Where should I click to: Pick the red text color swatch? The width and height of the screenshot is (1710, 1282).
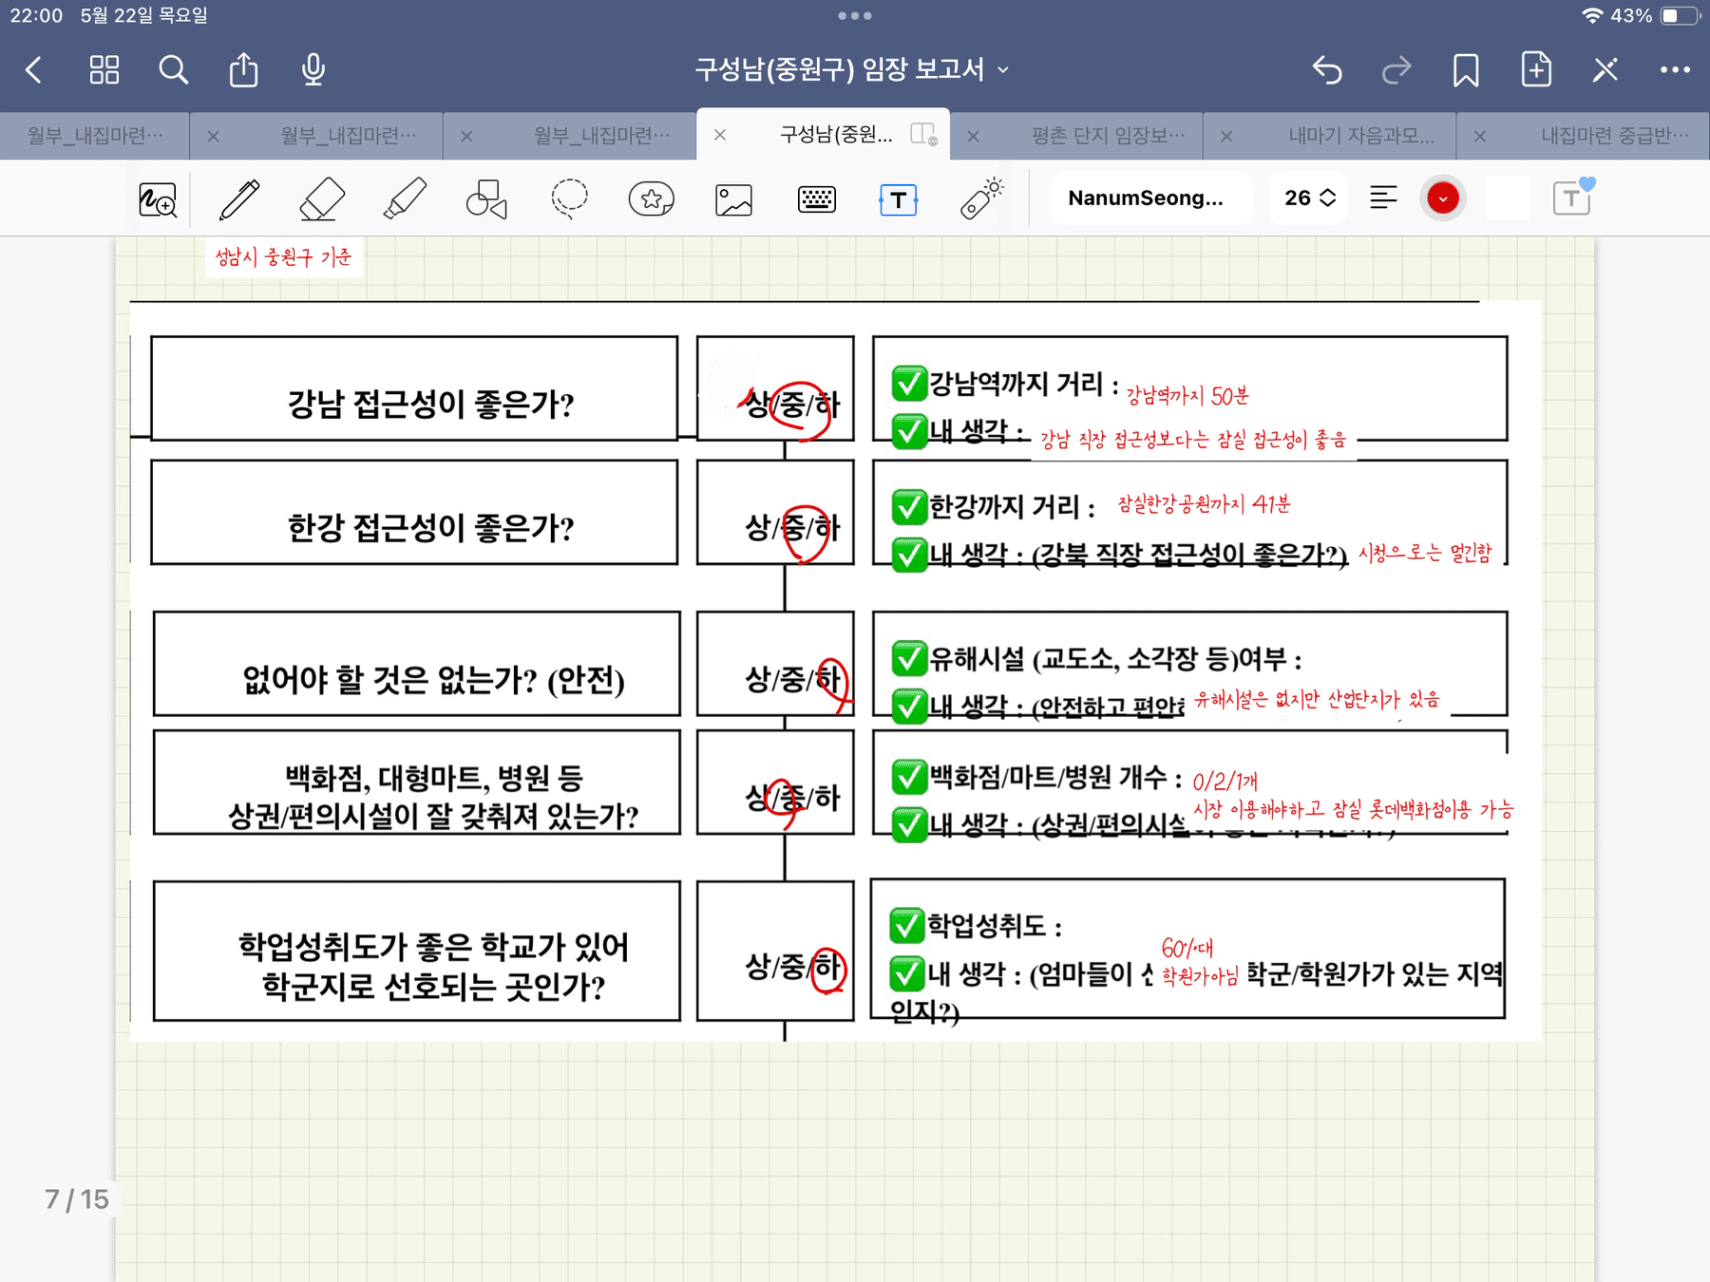click(1442, 198)
